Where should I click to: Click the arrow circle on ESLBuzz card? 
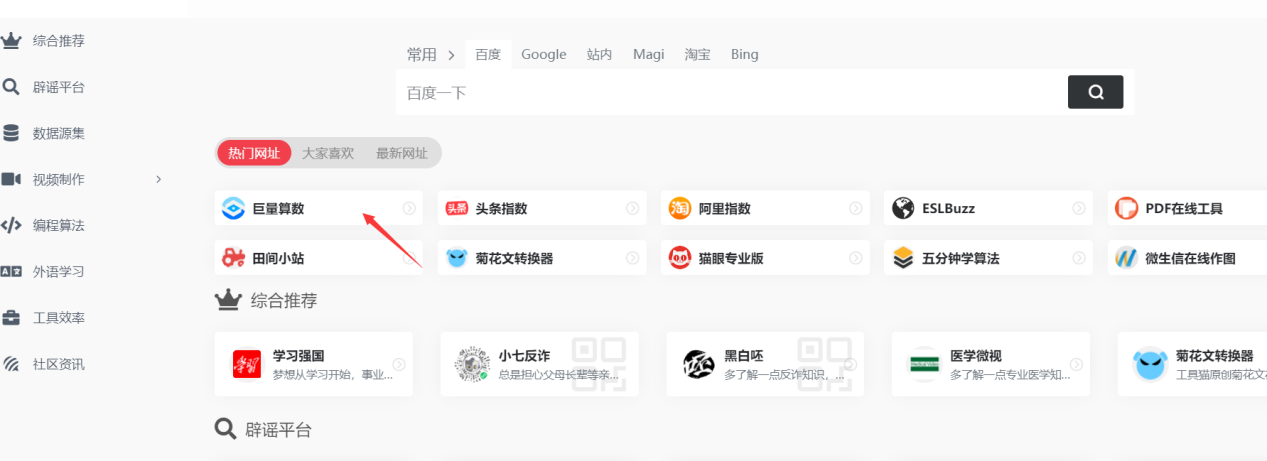tap(1079, 208)
